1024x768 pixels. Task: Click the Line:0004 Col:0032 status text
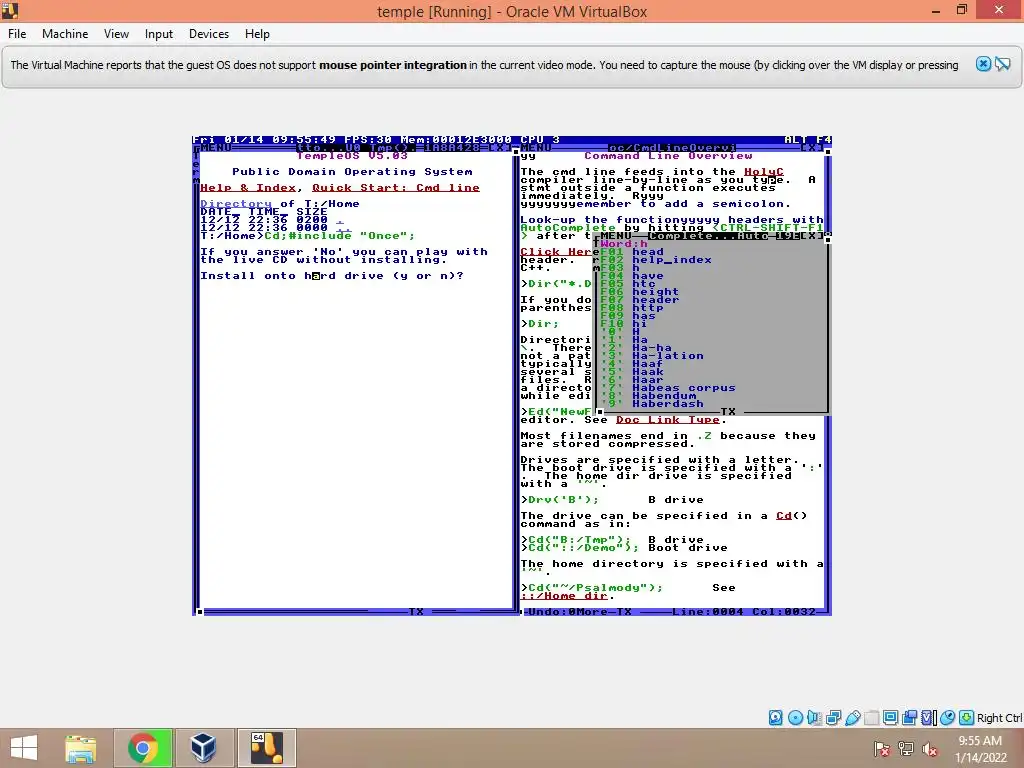(744, 612)
